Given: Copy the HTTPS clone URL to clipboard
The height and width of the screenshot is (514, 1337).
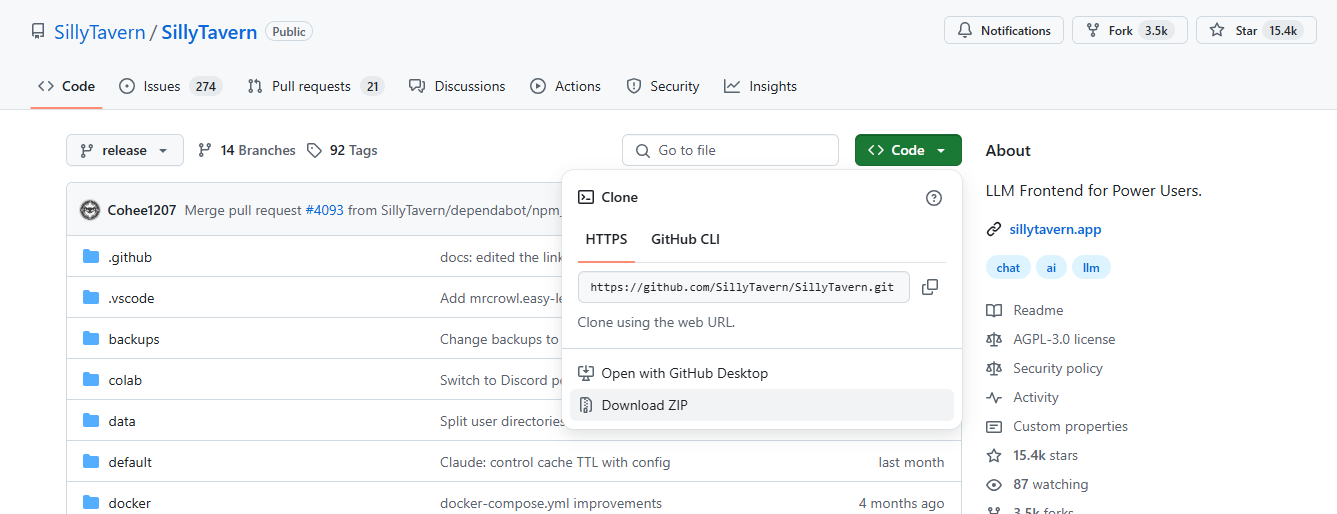Looking at the screenshot, I should point(930,287).
